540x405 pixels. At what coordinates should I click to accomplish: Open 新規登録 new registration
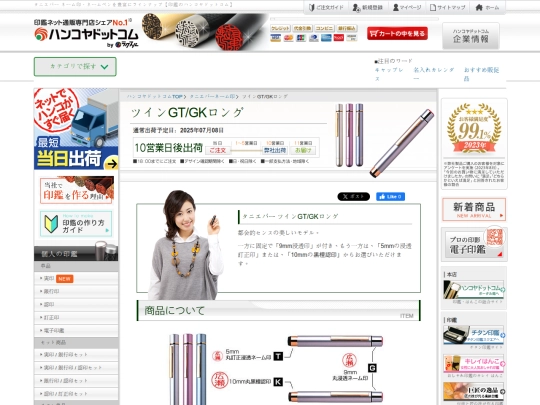pos(367,7)
